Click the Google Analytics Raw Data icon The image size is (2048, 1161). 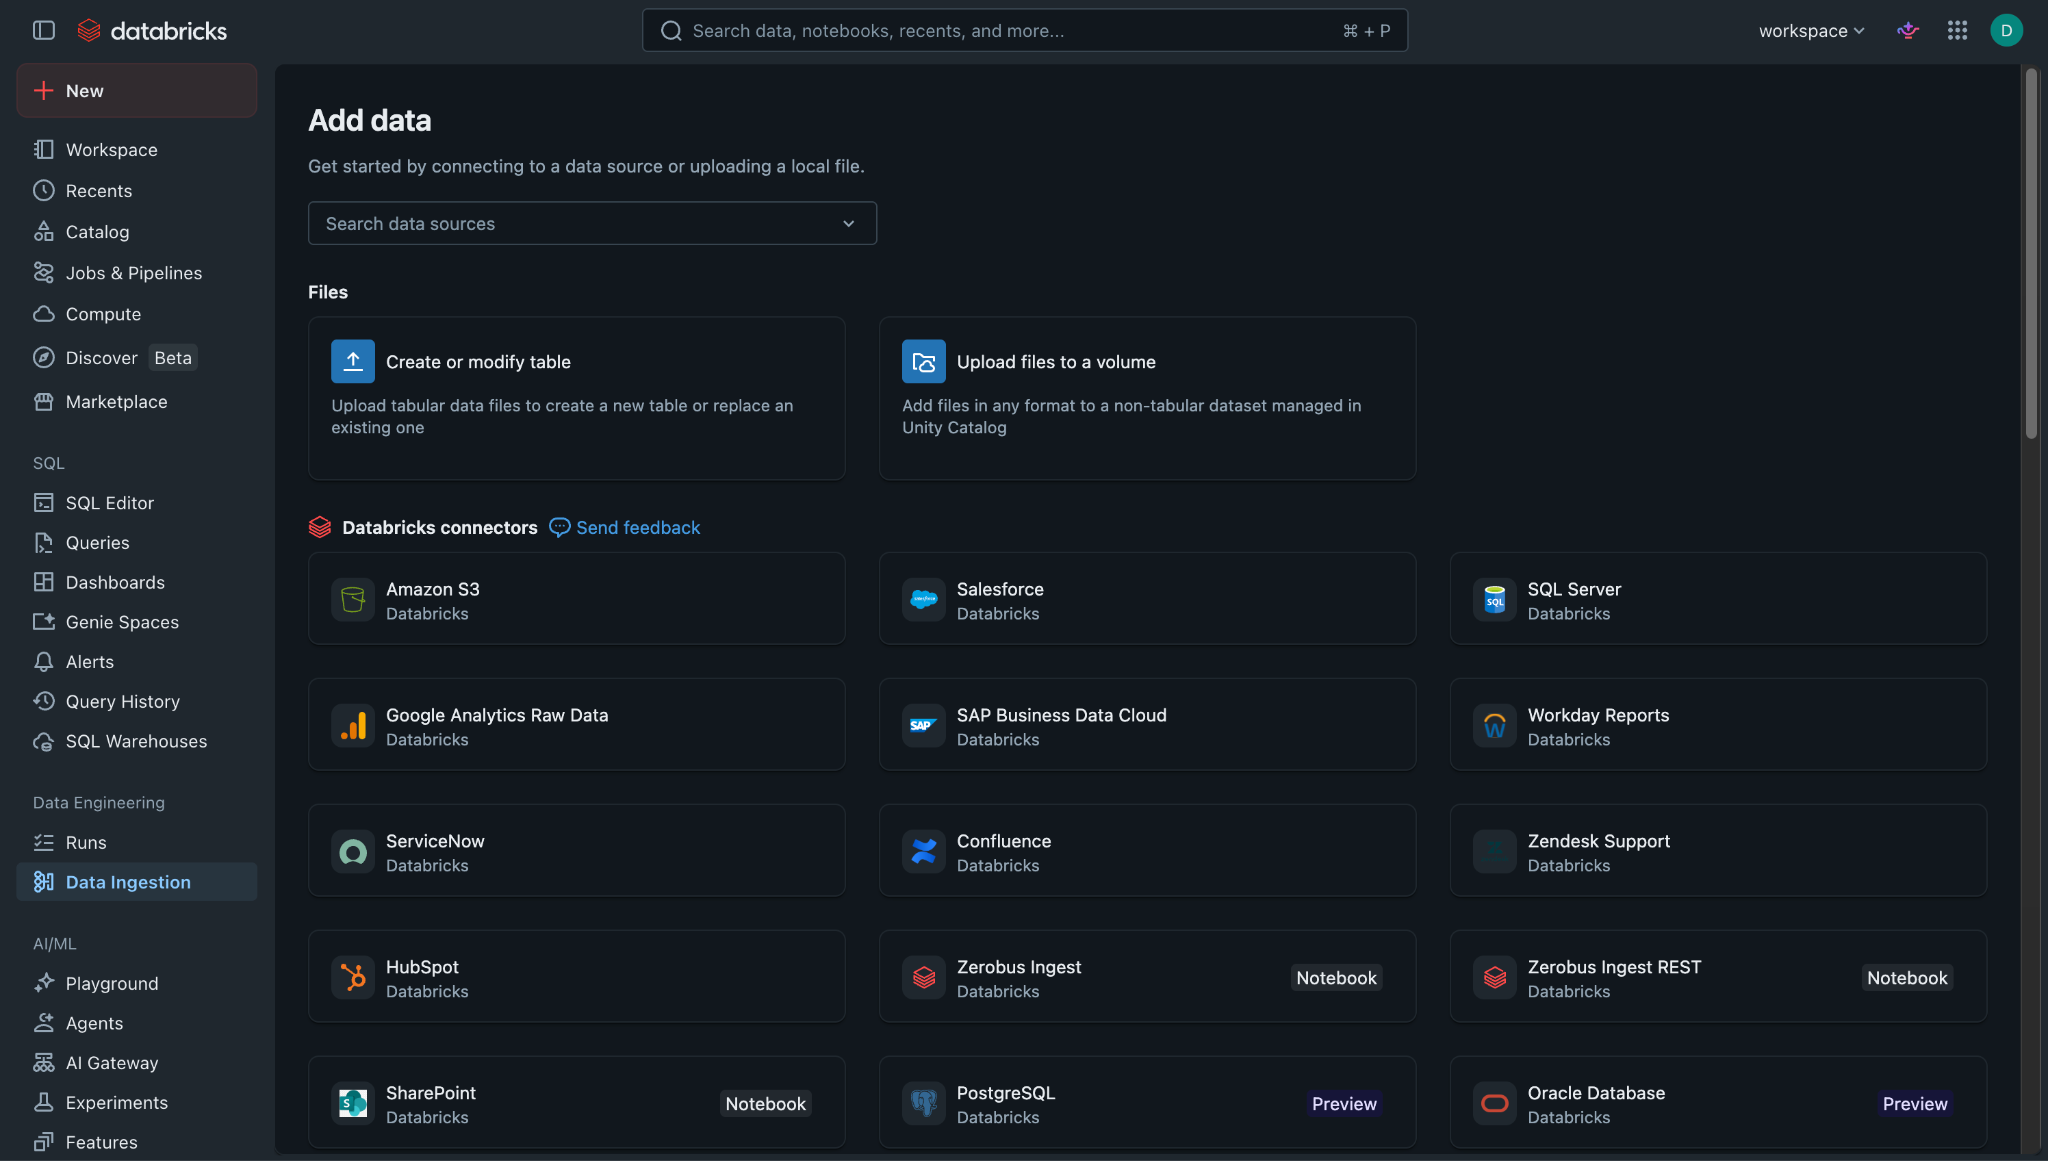click(x=353, y=726)
